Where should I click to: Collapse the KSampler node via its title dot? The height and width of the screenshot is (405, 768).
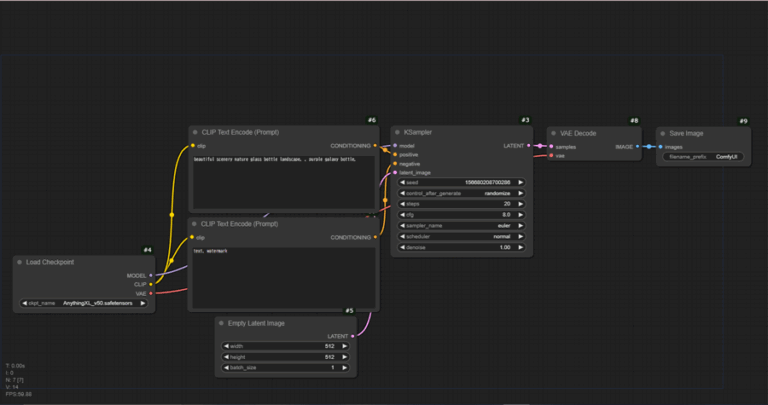(x=397, y=132)
